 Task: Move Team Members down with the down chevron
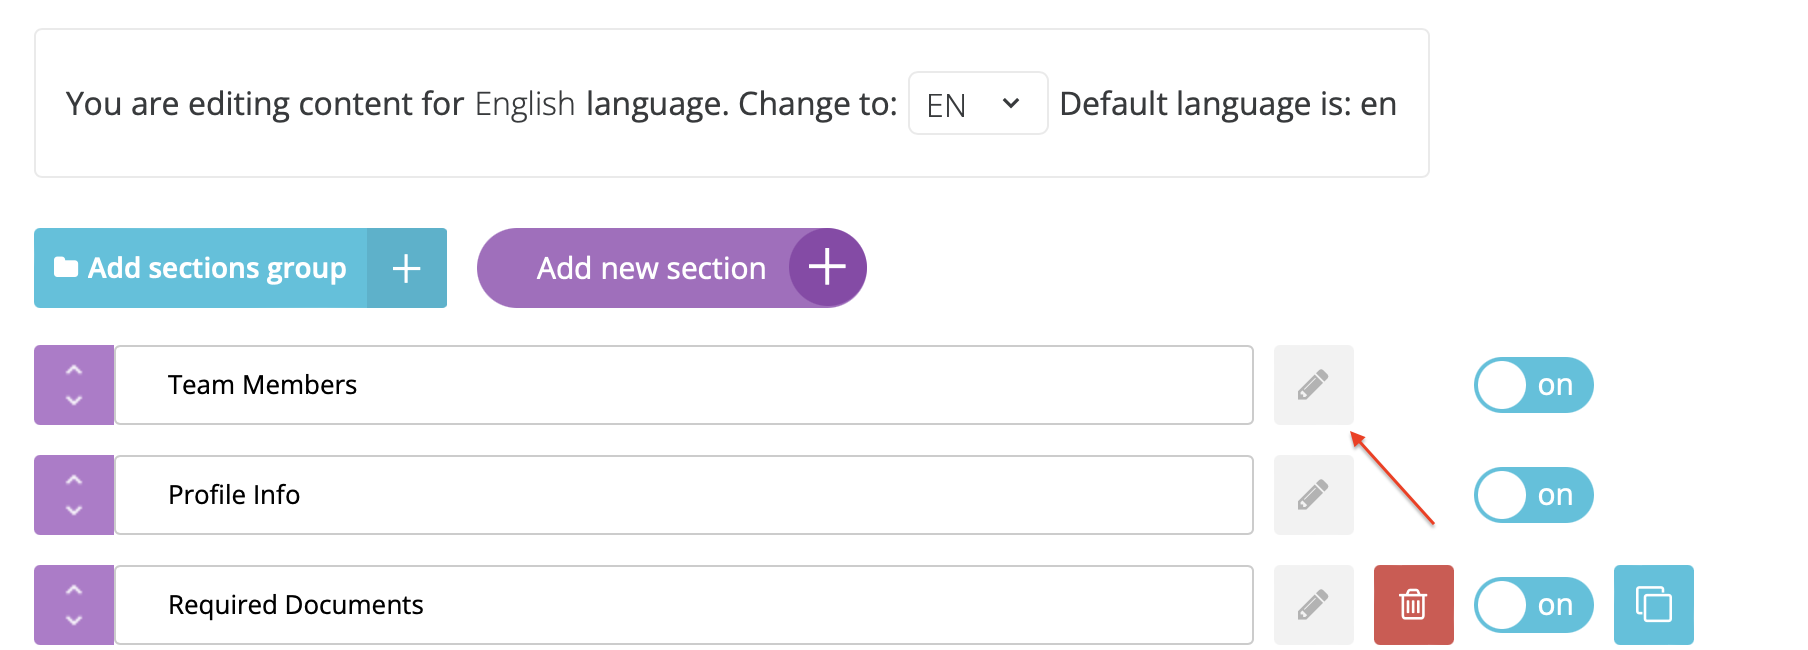click(74, 401)
